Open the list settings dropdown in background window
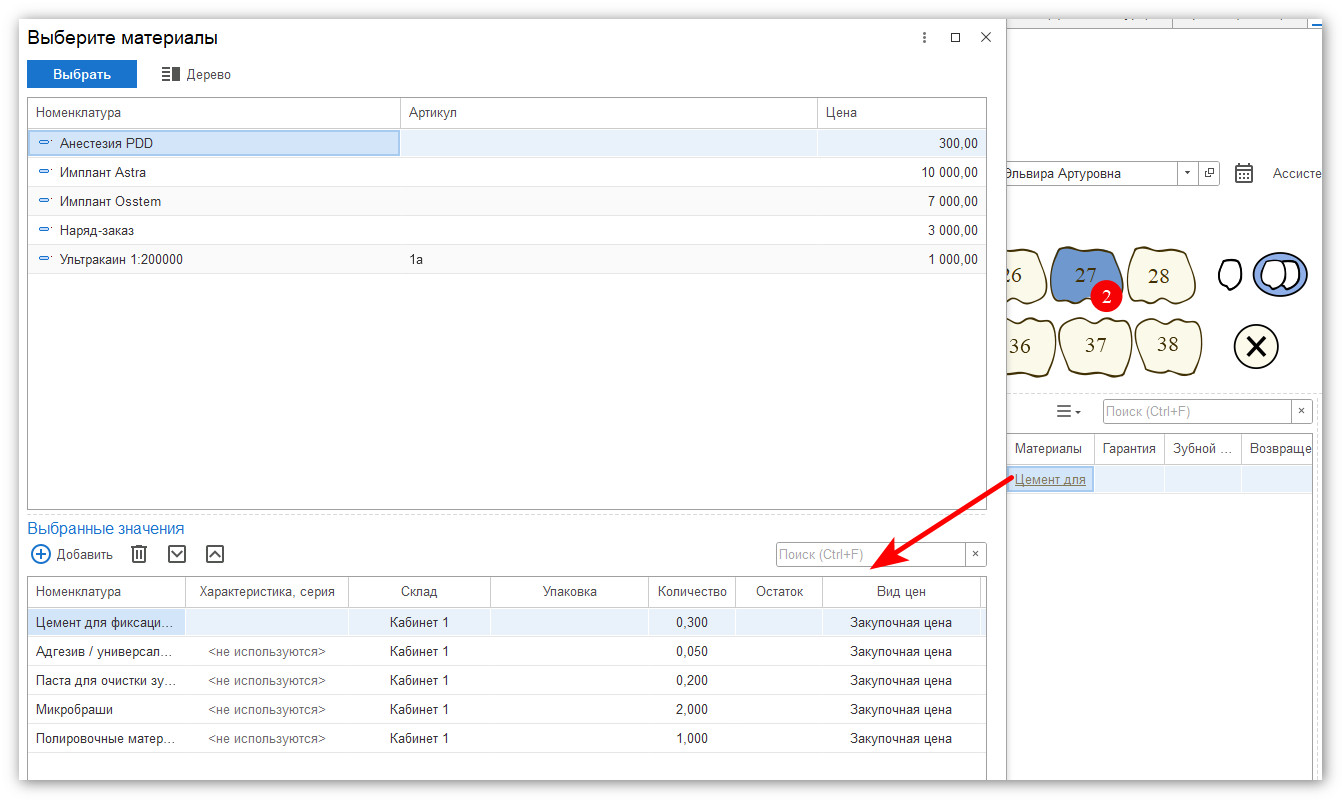1342x800 pixels. 1069,411
